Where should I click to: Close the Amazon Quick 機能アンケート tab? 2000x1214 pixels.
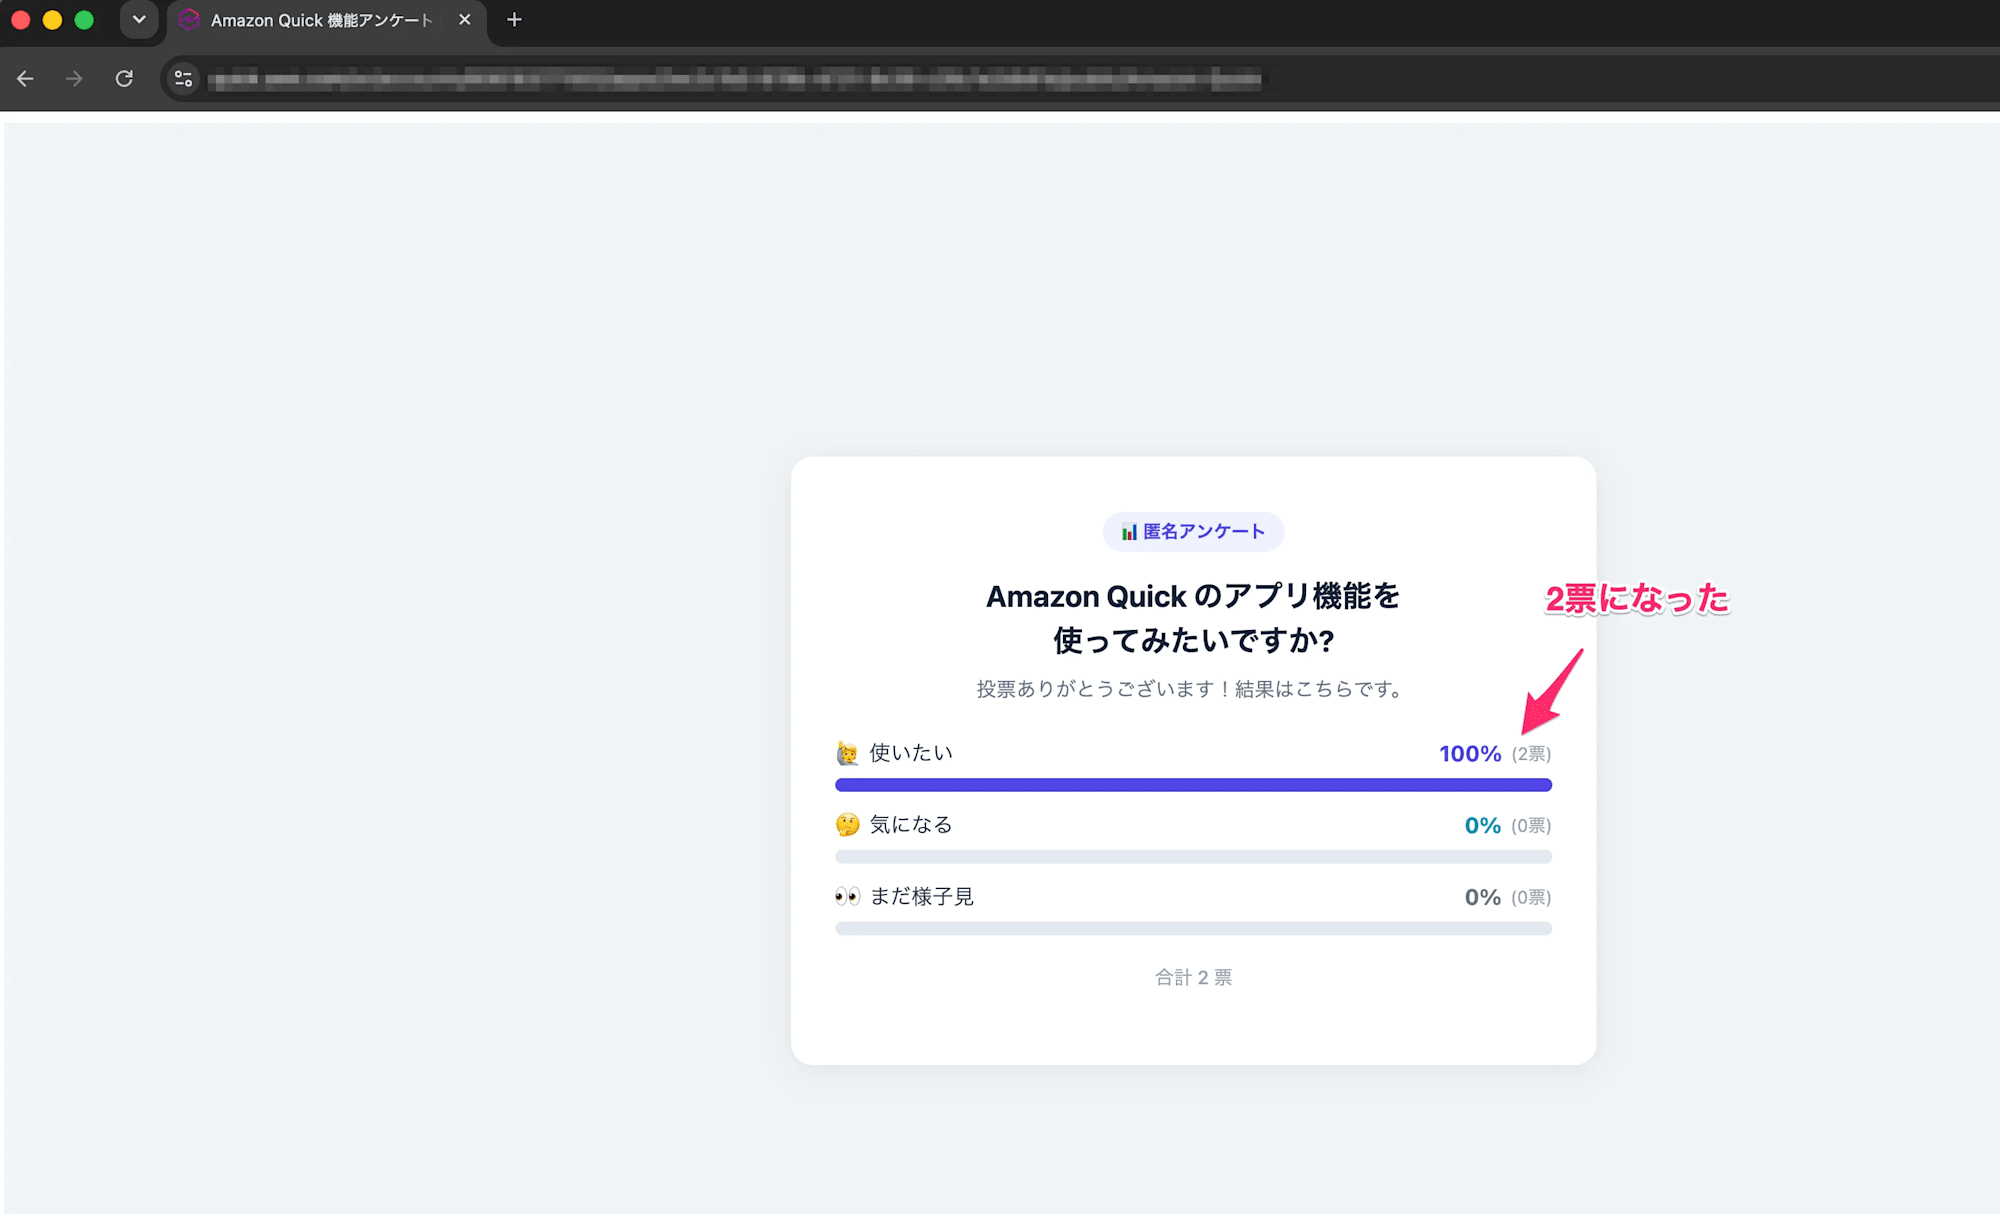point(465,20)
